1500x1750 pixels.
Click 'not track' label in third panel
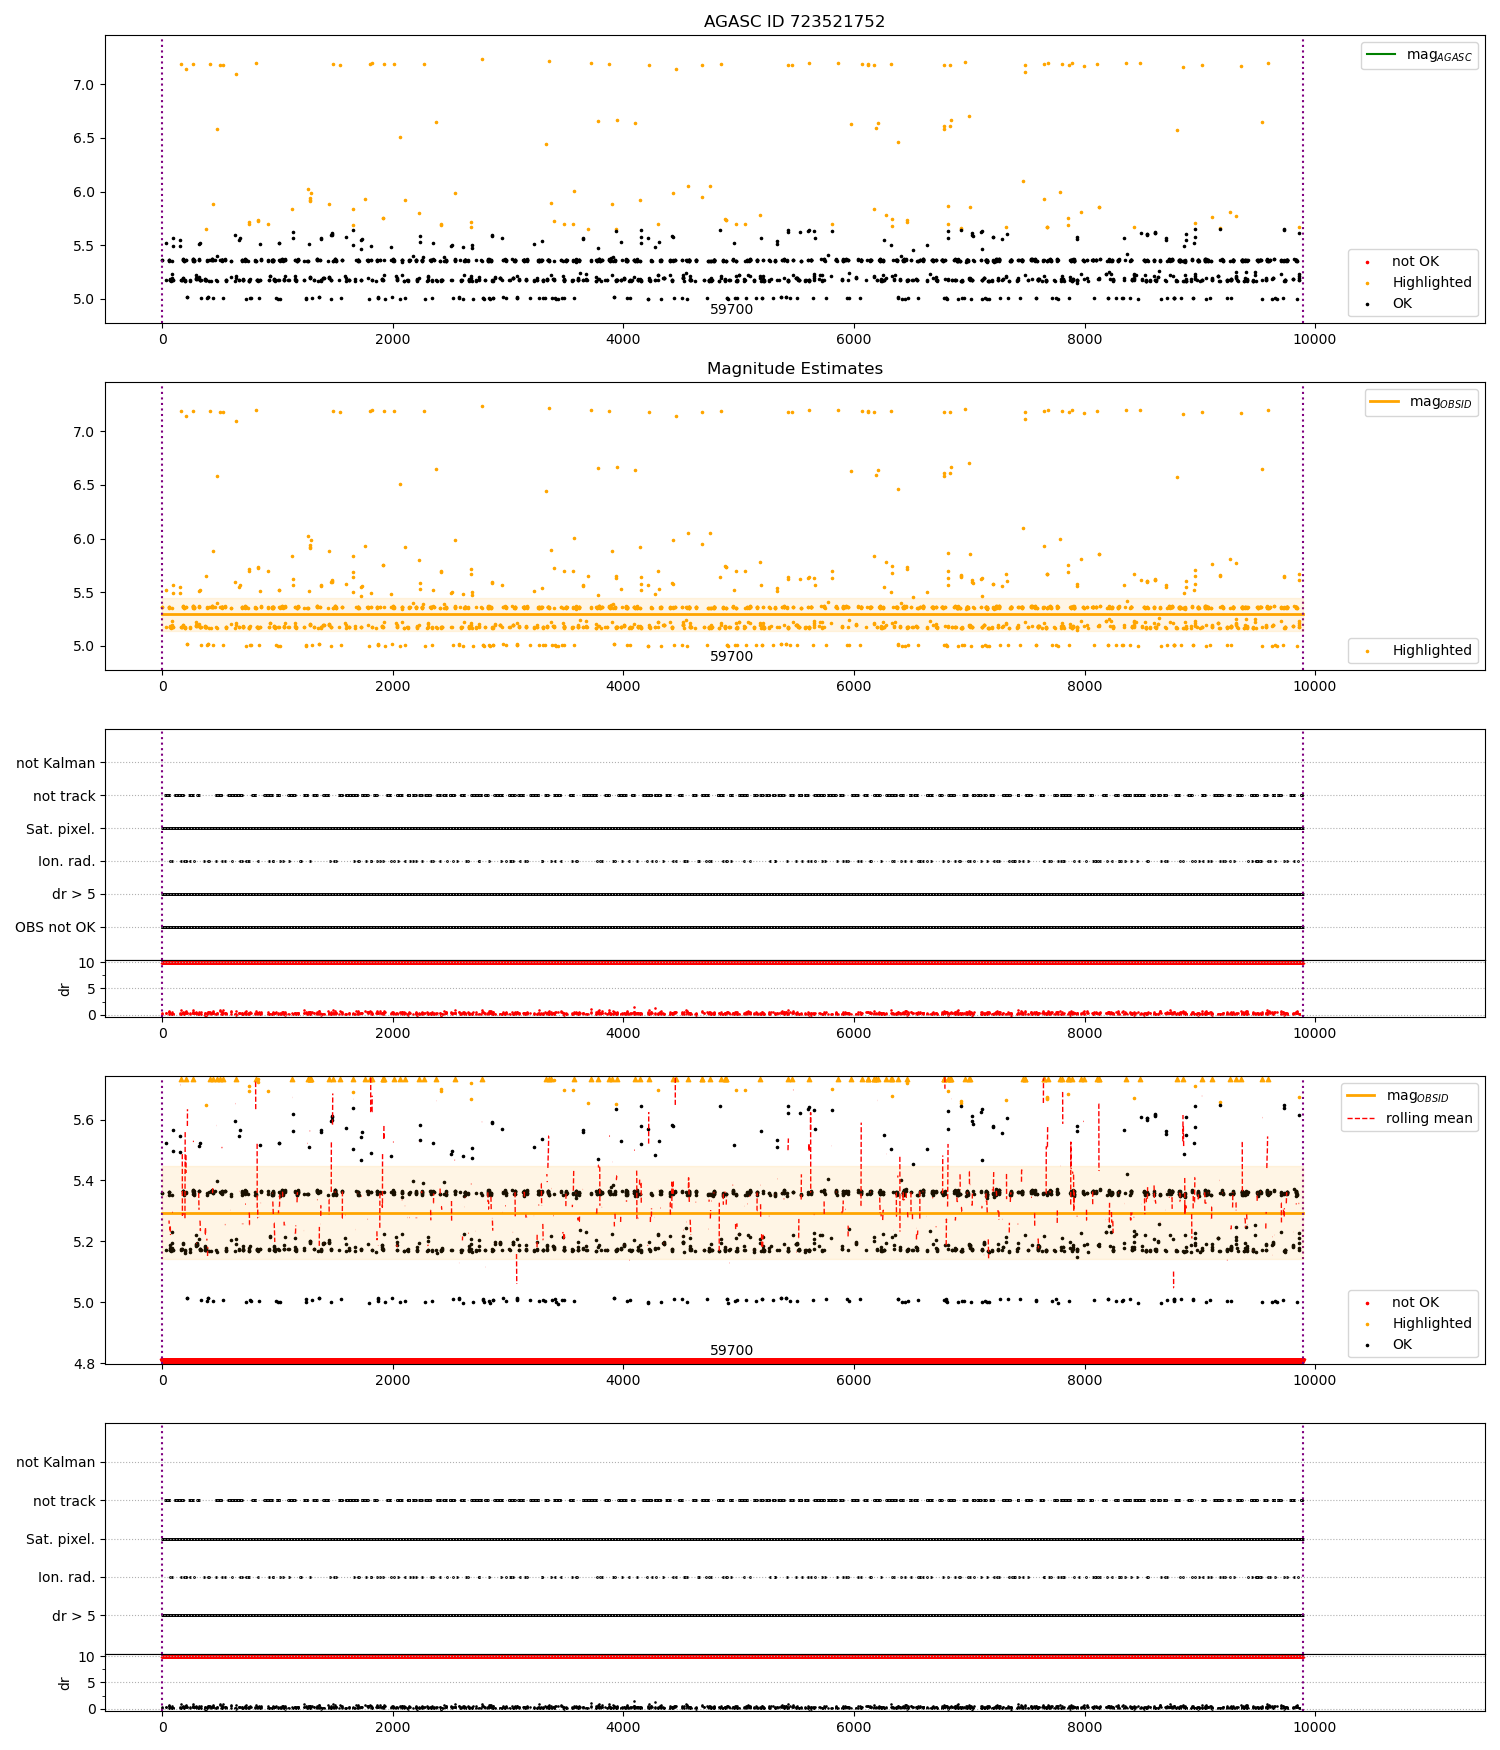[64, 796]
